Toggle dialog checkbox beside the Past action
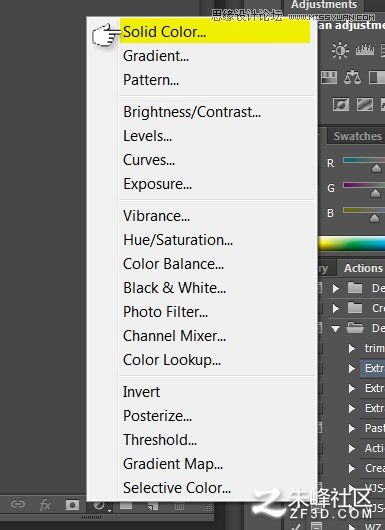Image resolution: width=385 pixels, height=530 pixels. 319,428
